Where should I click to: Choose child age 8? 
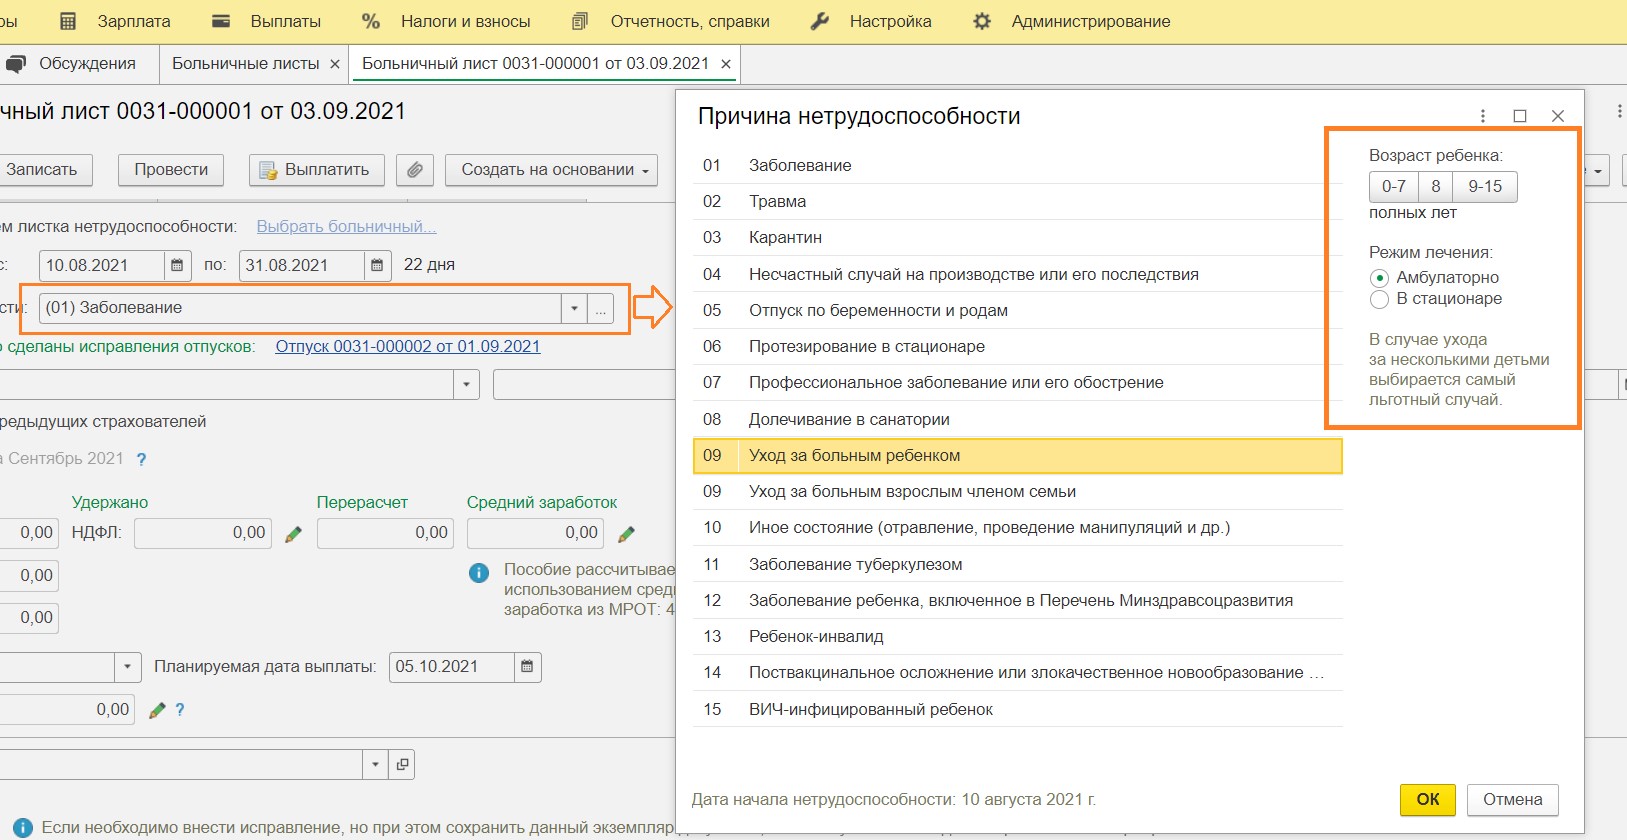coord(1436,186)
